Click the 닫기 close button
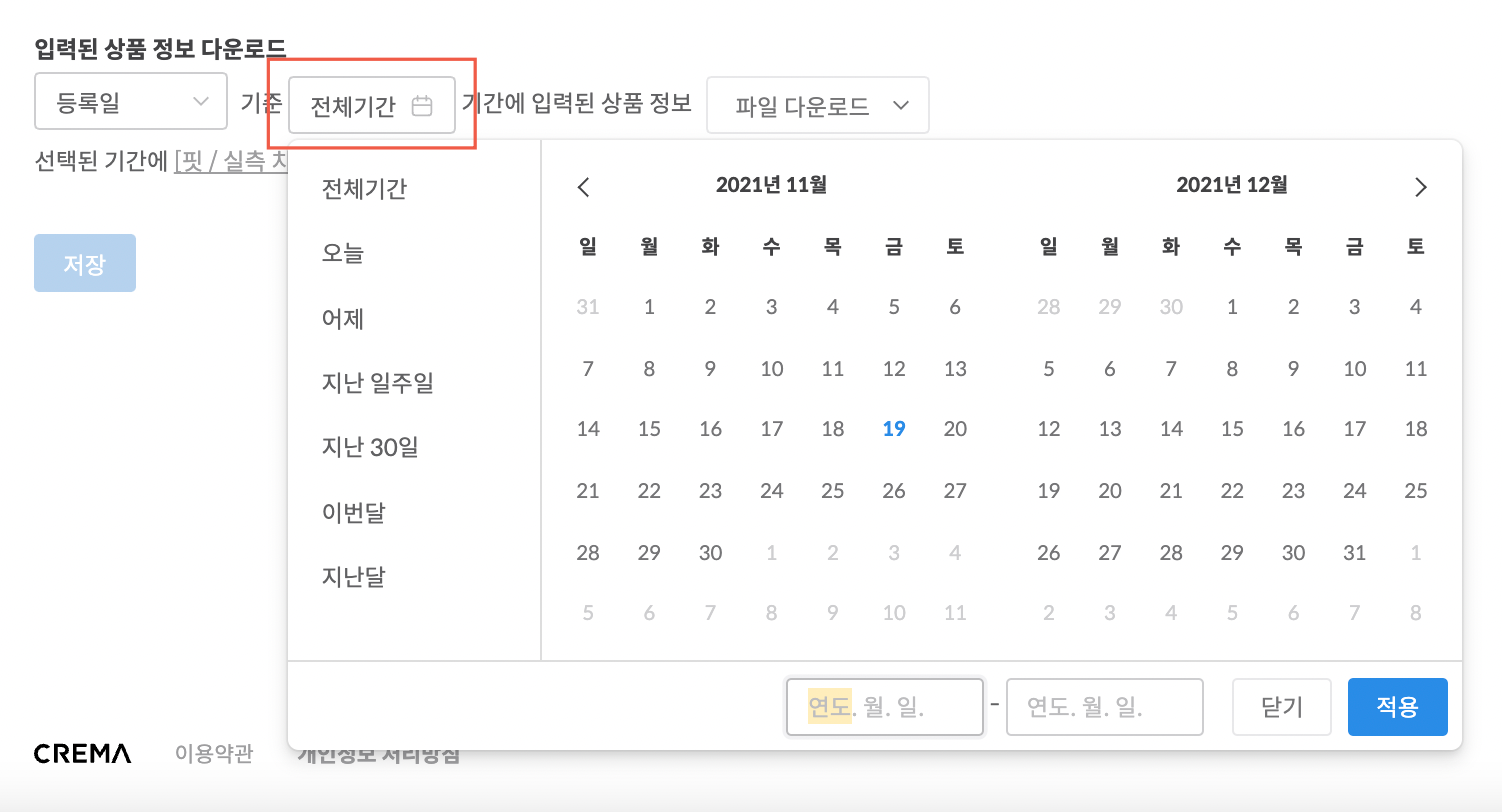This screenshot has height=812, width=1502. (x=1281, y=706)
